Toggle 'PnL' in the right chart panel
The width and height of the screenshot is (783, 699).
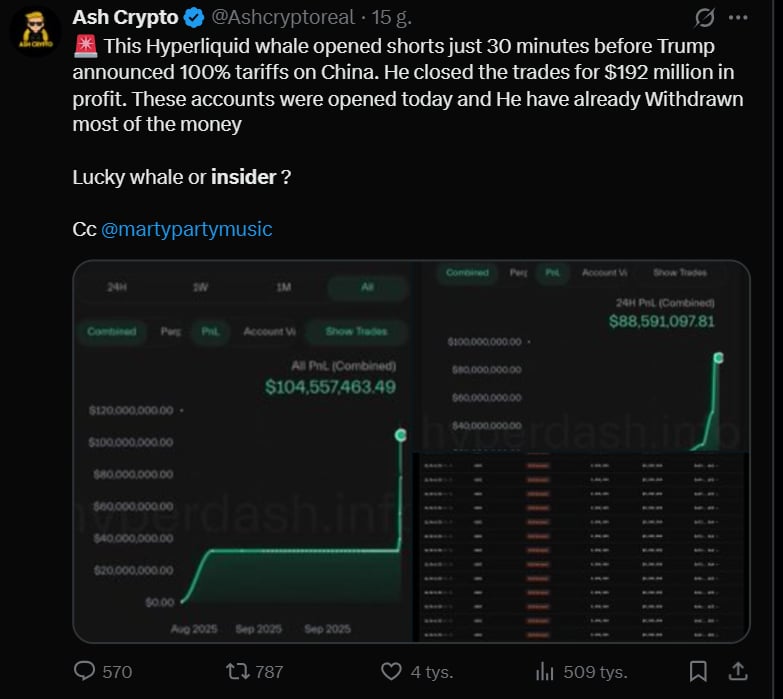(552, 273)
